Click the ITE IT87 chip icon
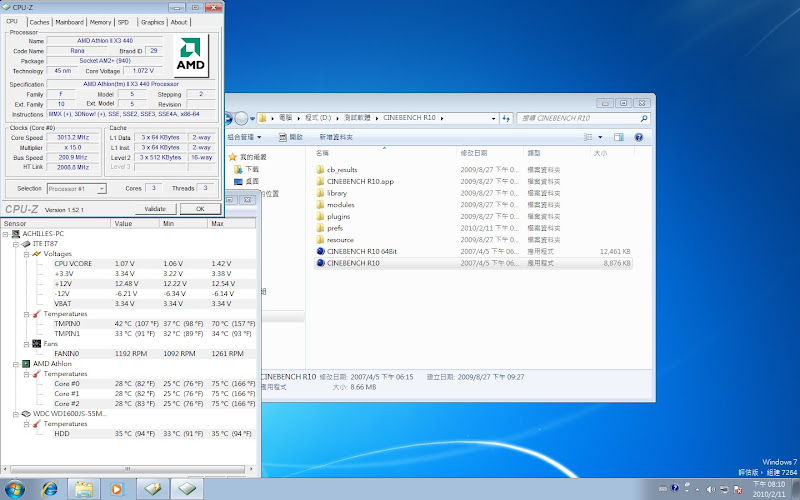 (x=26, y=244)
